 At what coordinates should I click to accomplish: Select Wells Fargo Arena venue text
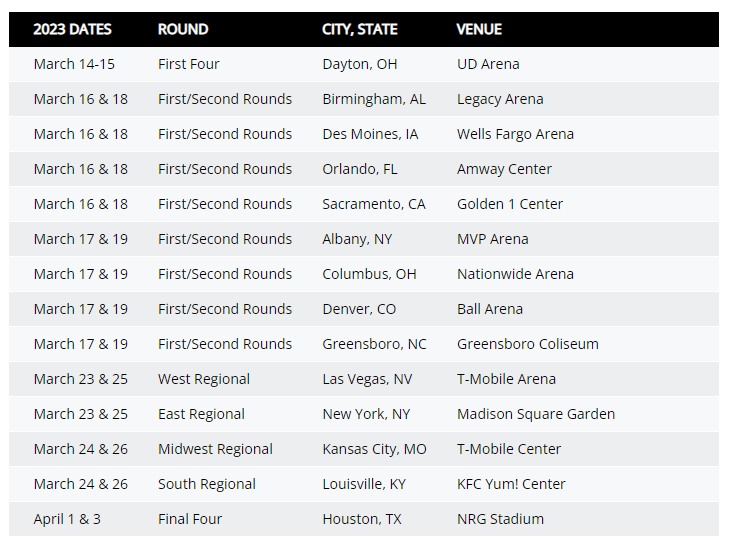[515, 134]
